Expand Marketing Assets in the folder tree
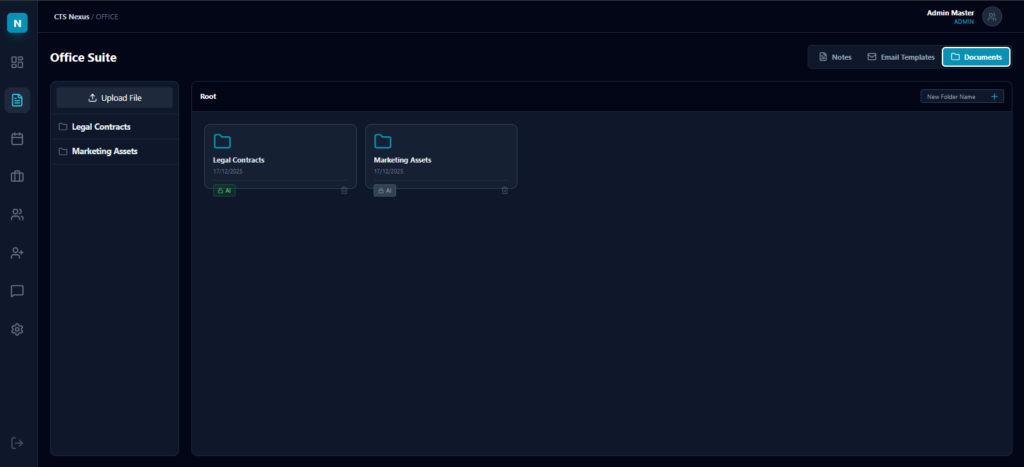This screenshot has height=467, width=1024. click(104, 152)
